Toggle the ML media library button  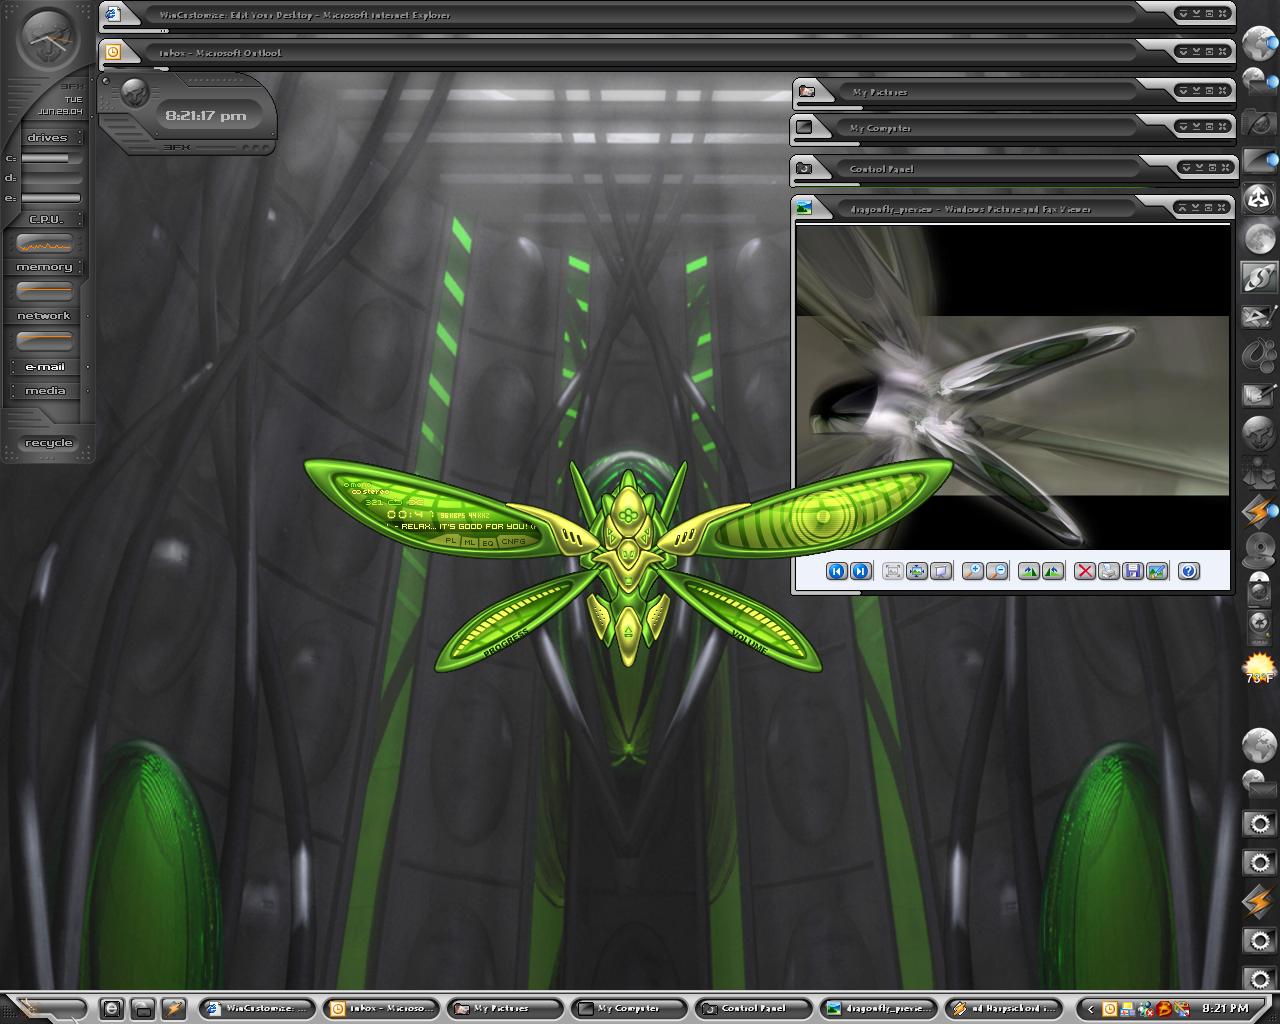pos(469,542)
